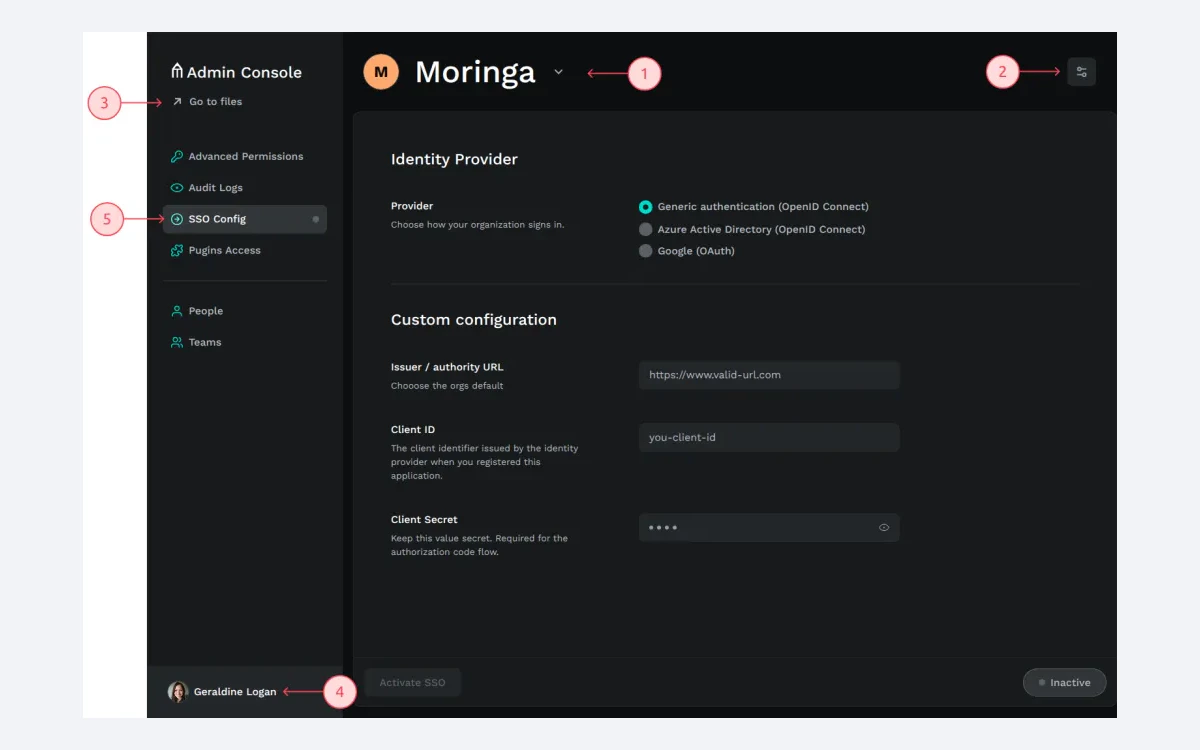The image size is (1200, 750).
Task: Click the People person icon
Action: [177, 311]
